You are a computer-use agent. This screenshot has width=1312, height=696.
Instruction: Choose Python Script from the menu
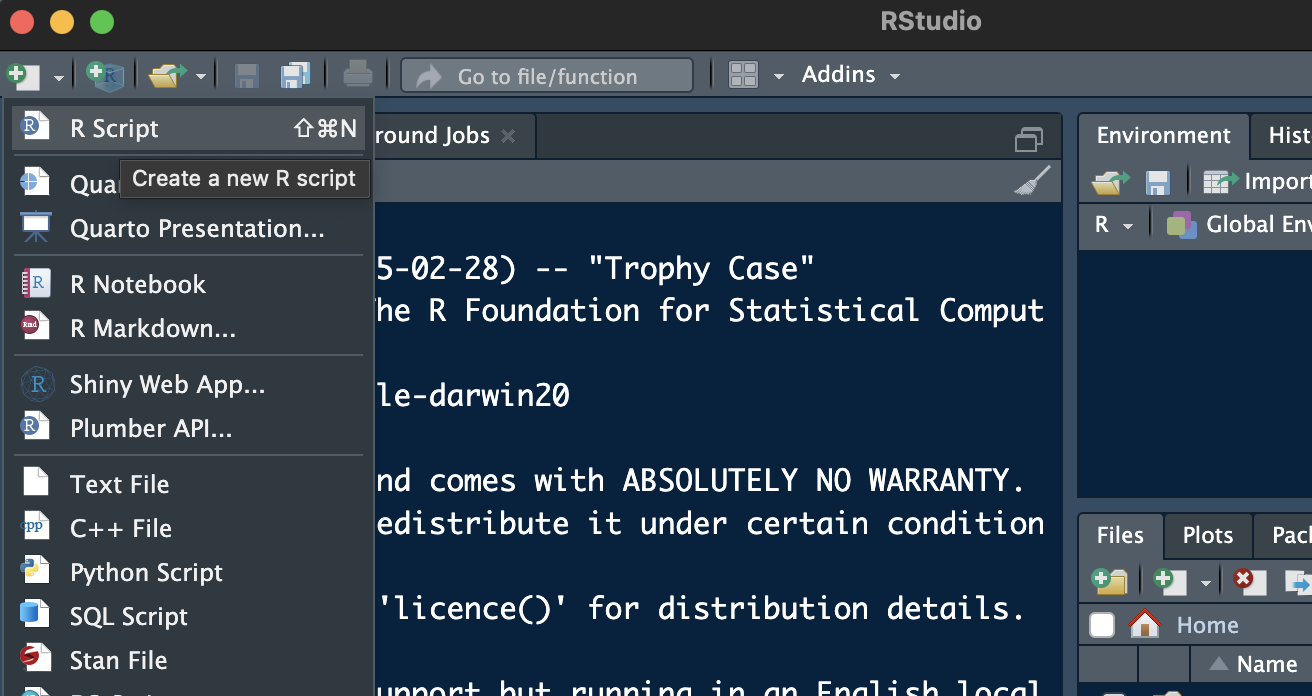(x=188, y=572)
